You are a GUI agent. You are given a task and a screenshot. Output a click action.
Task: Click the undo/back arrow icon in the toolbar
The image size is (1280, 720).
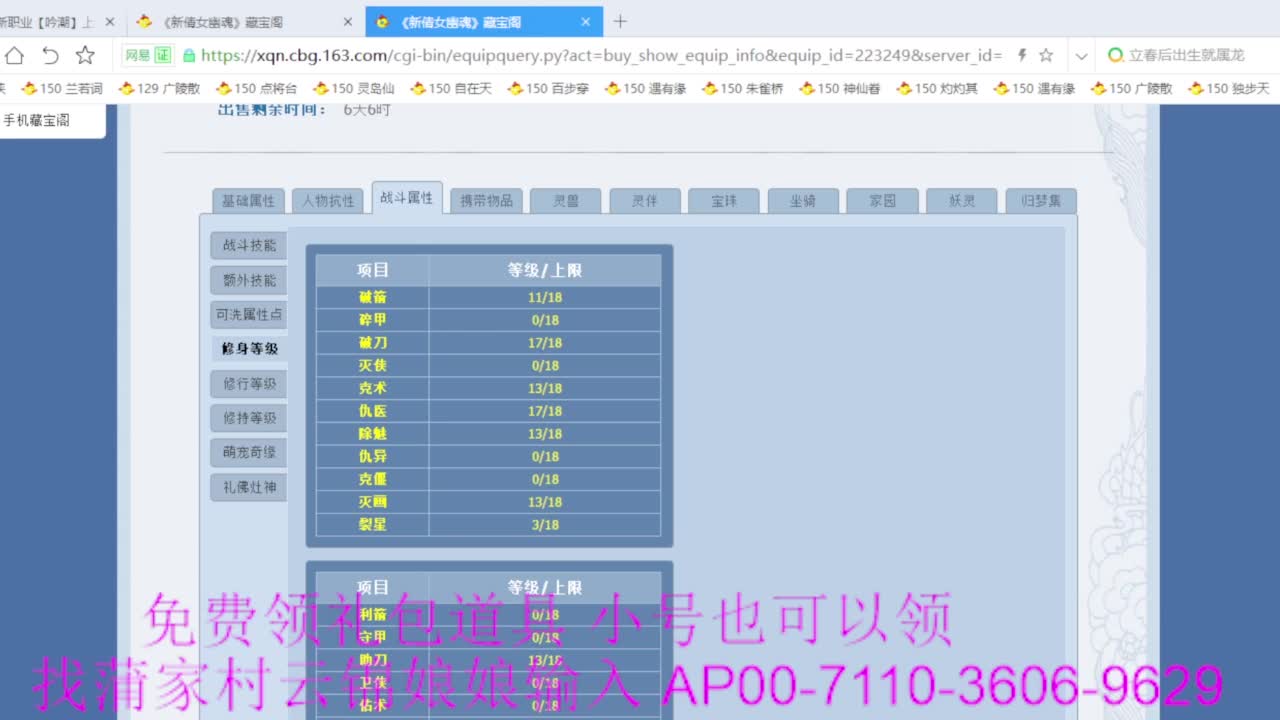tap(50, 55)
